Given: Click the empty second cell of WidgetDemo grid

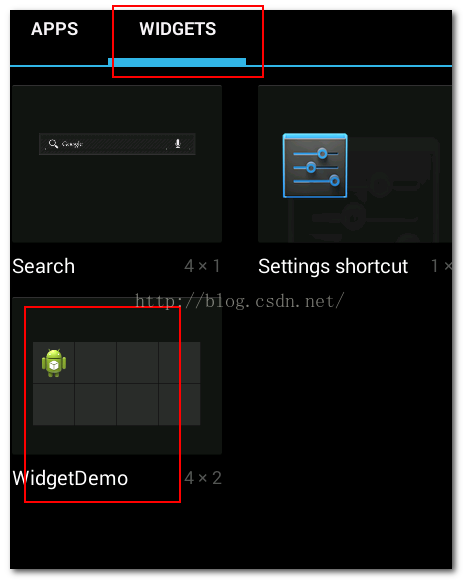Looking at the screenshot, I should (96, 362).
